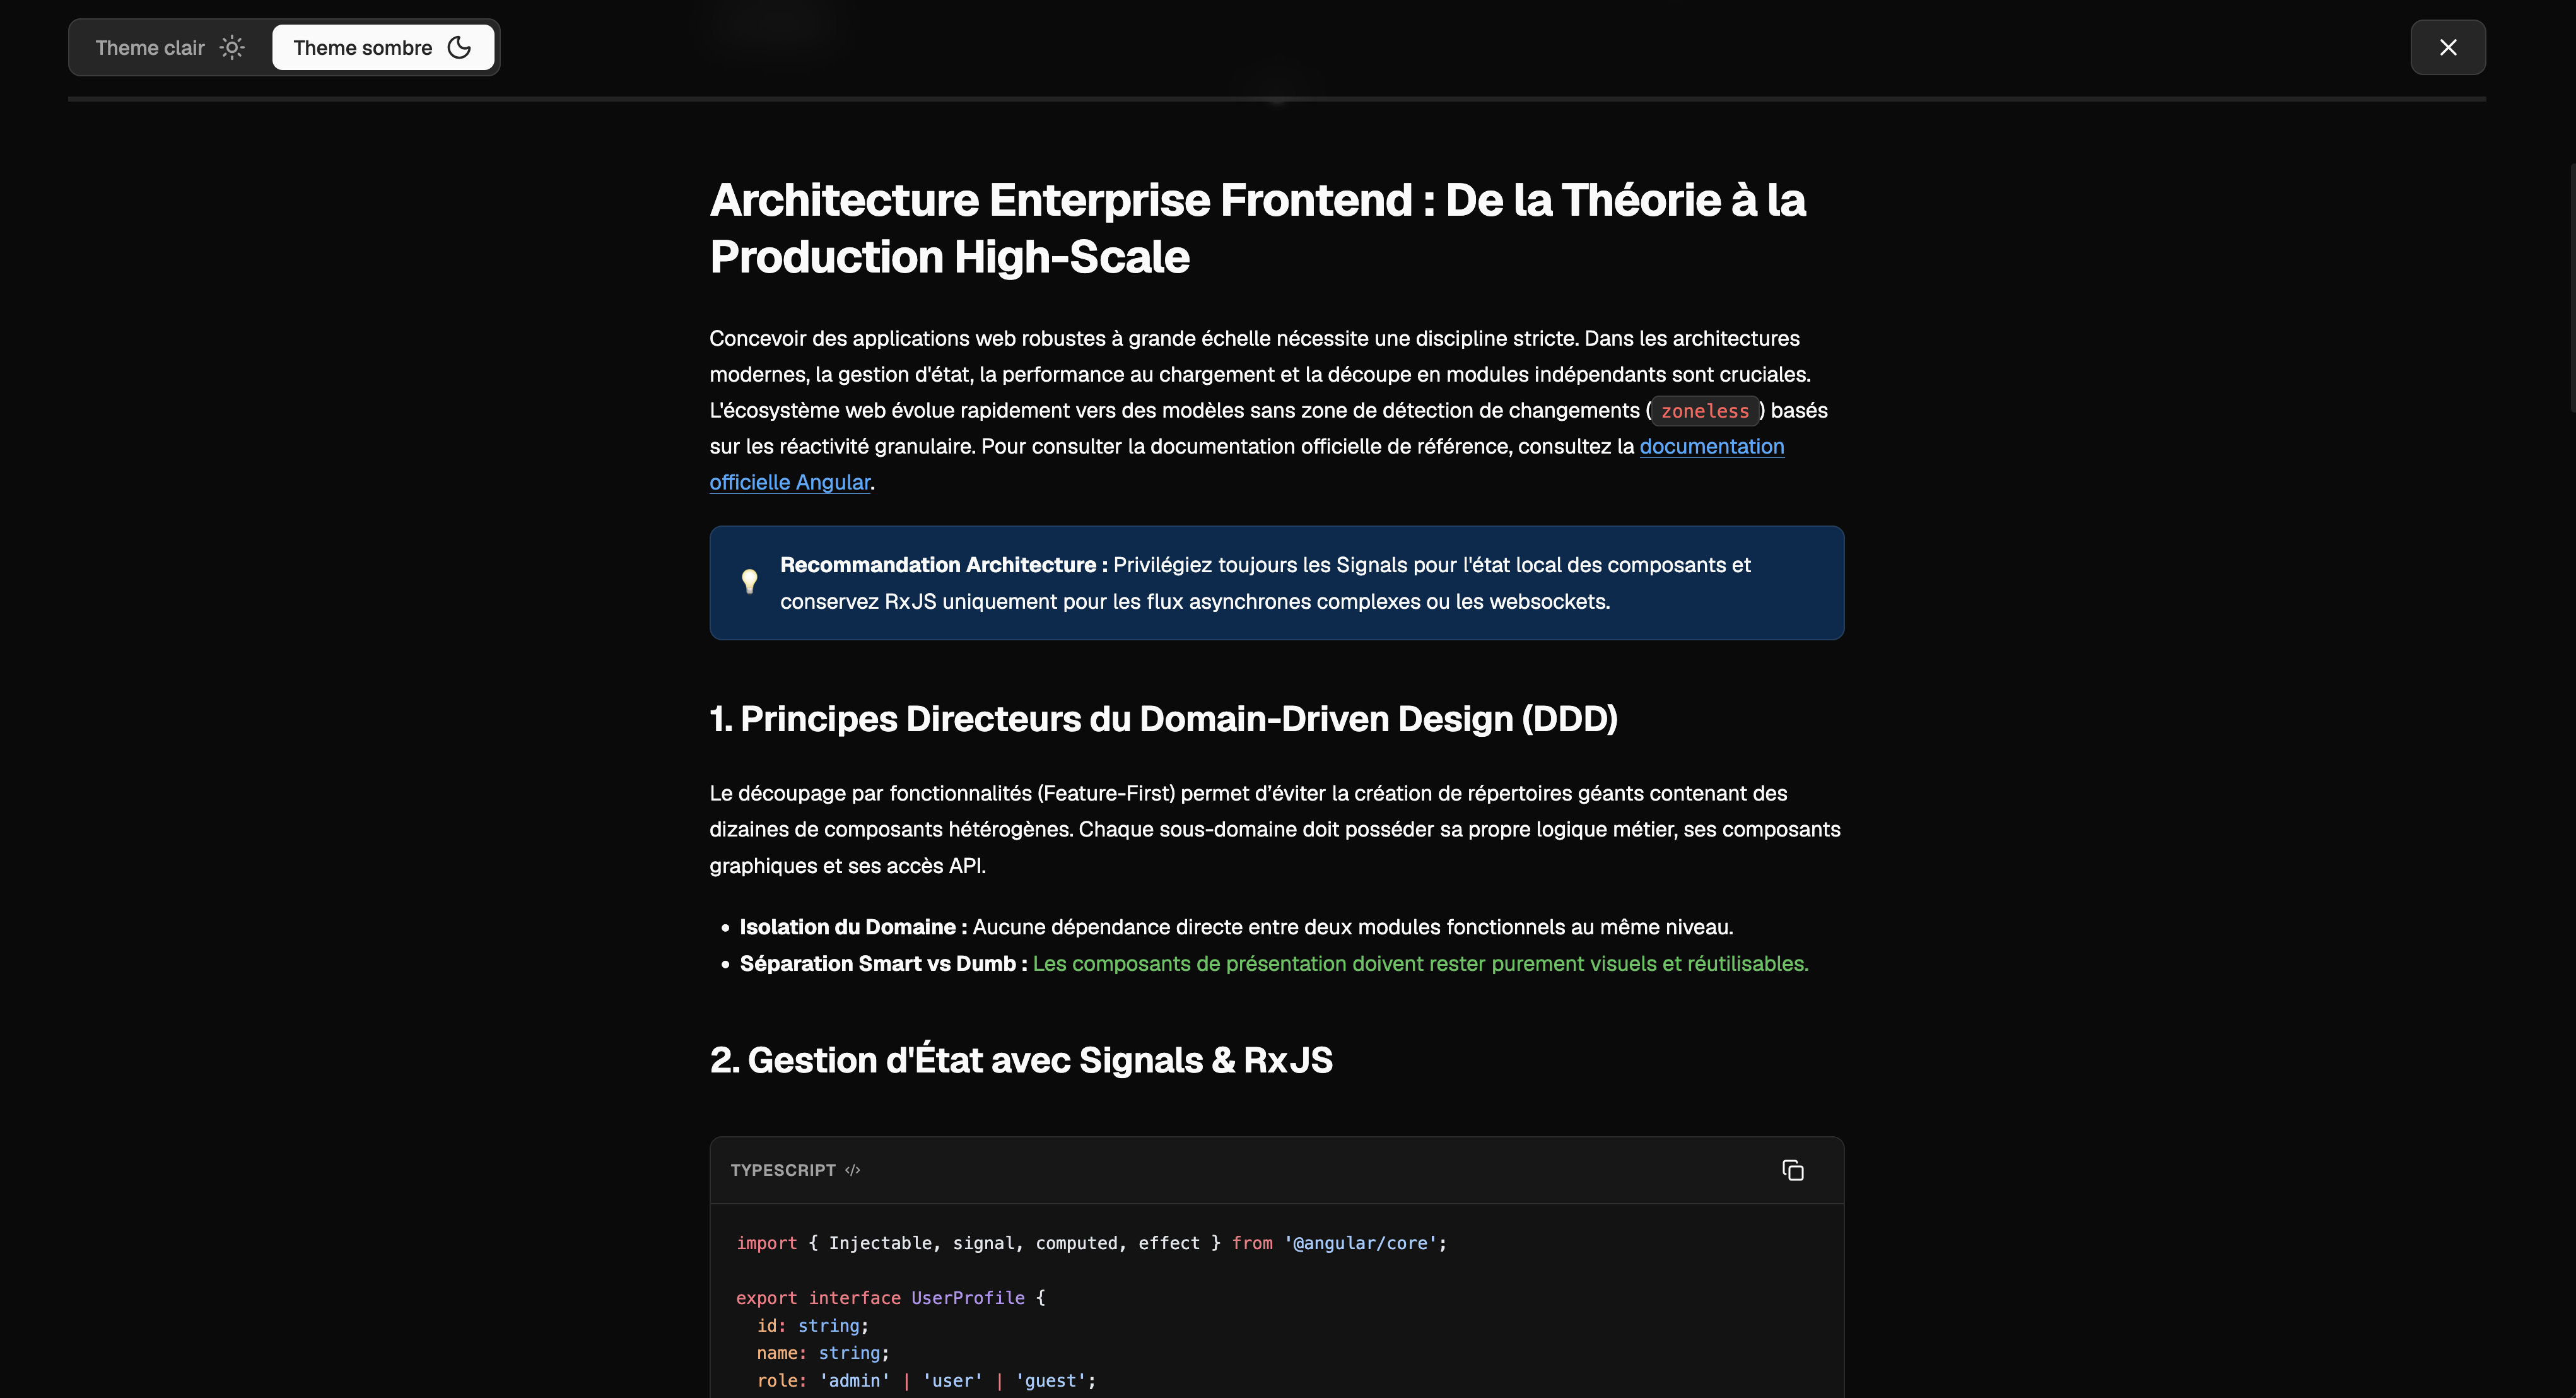Screen dimensions: 2576x1398
Task: Switch to Theme clair light mode
Action: click(170, 48)
